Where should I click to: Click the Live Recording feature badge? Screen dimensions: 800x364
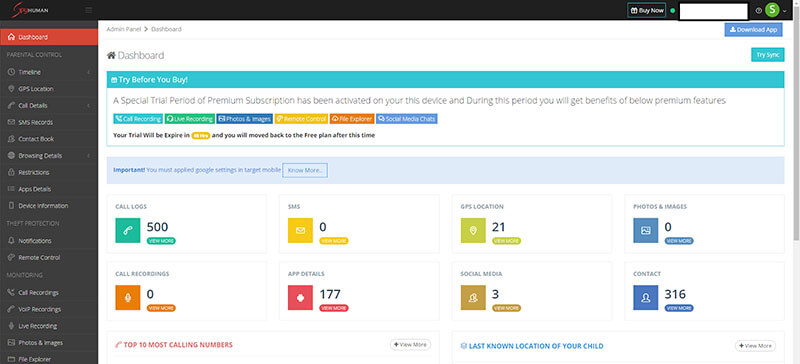click(190, 119)
